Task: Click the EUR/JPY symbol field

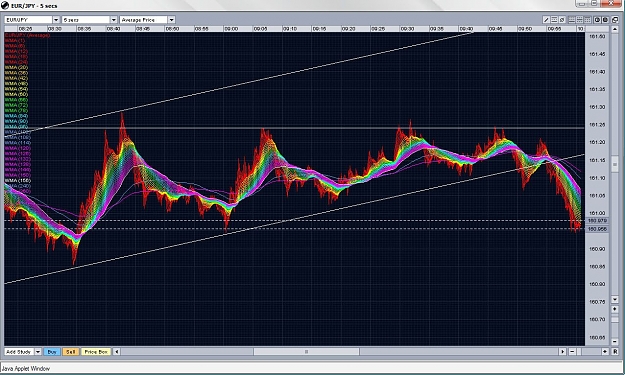Action: tap(28, 20)
